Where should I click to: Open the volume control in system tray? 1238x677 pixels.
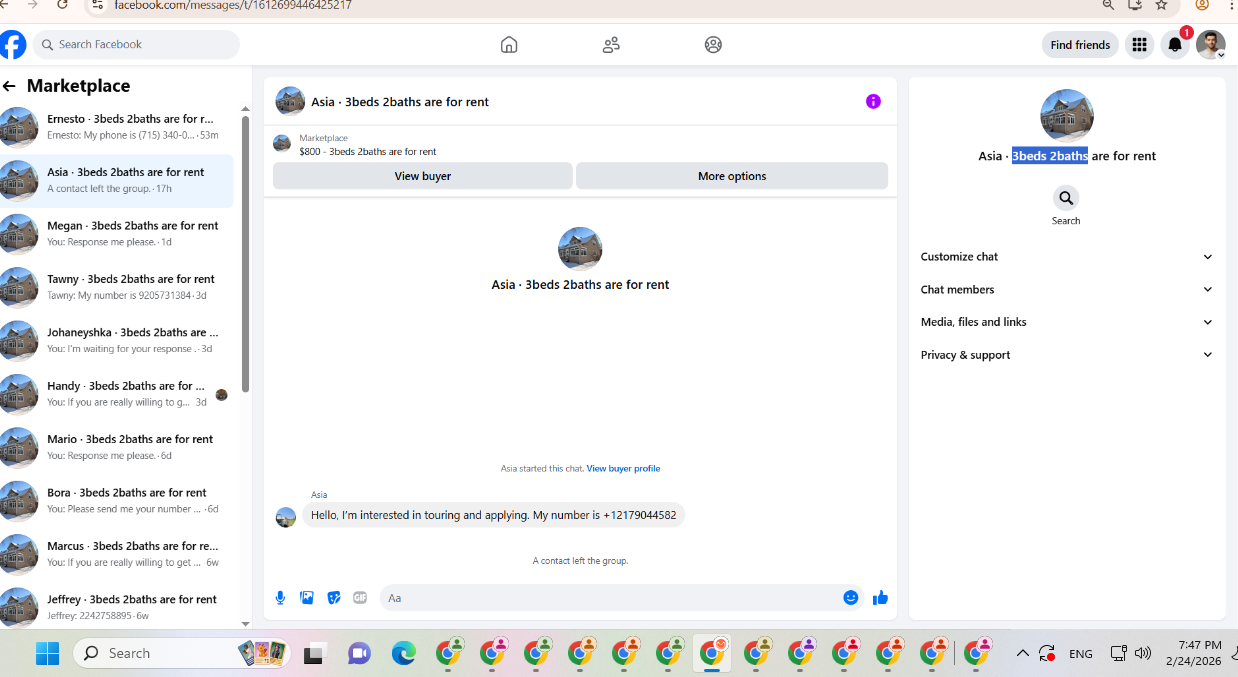[1143, 653]
